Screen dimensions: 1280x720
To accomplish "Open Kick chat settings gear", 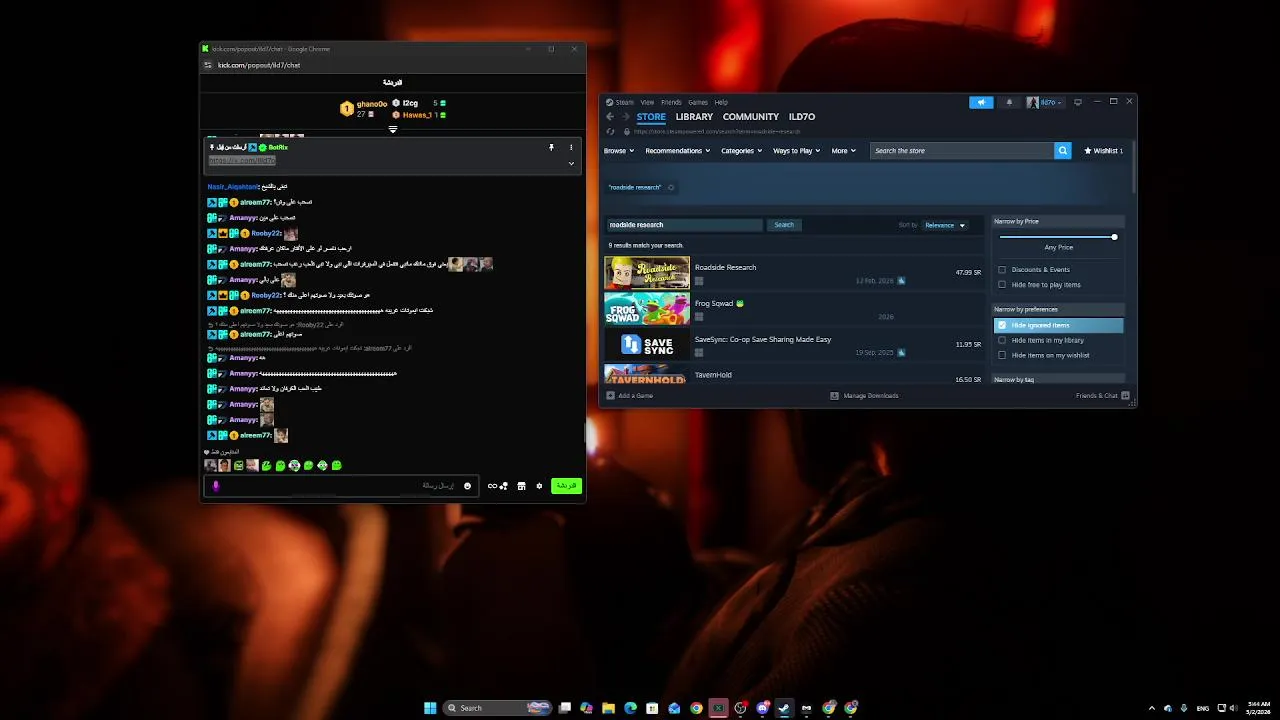I will (x=539, y=486).
